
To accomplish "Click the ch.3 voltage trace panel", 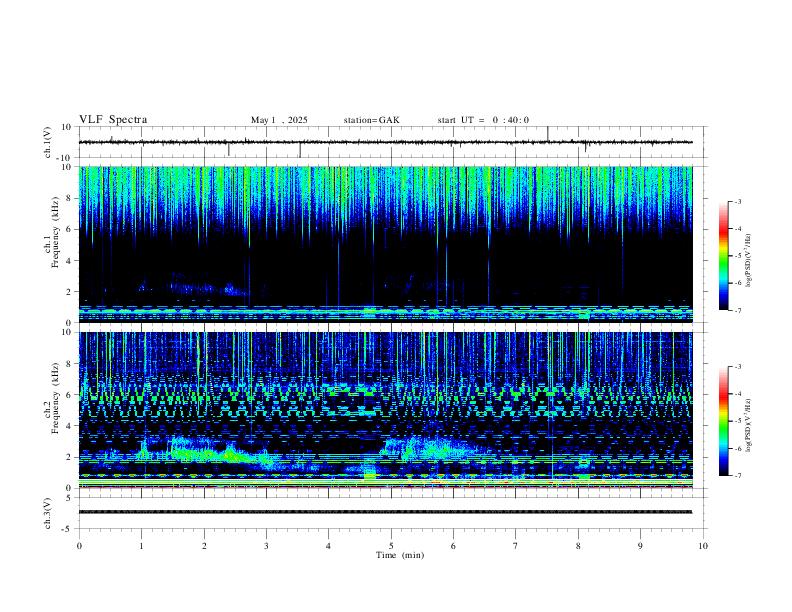I will coord(393,513).
